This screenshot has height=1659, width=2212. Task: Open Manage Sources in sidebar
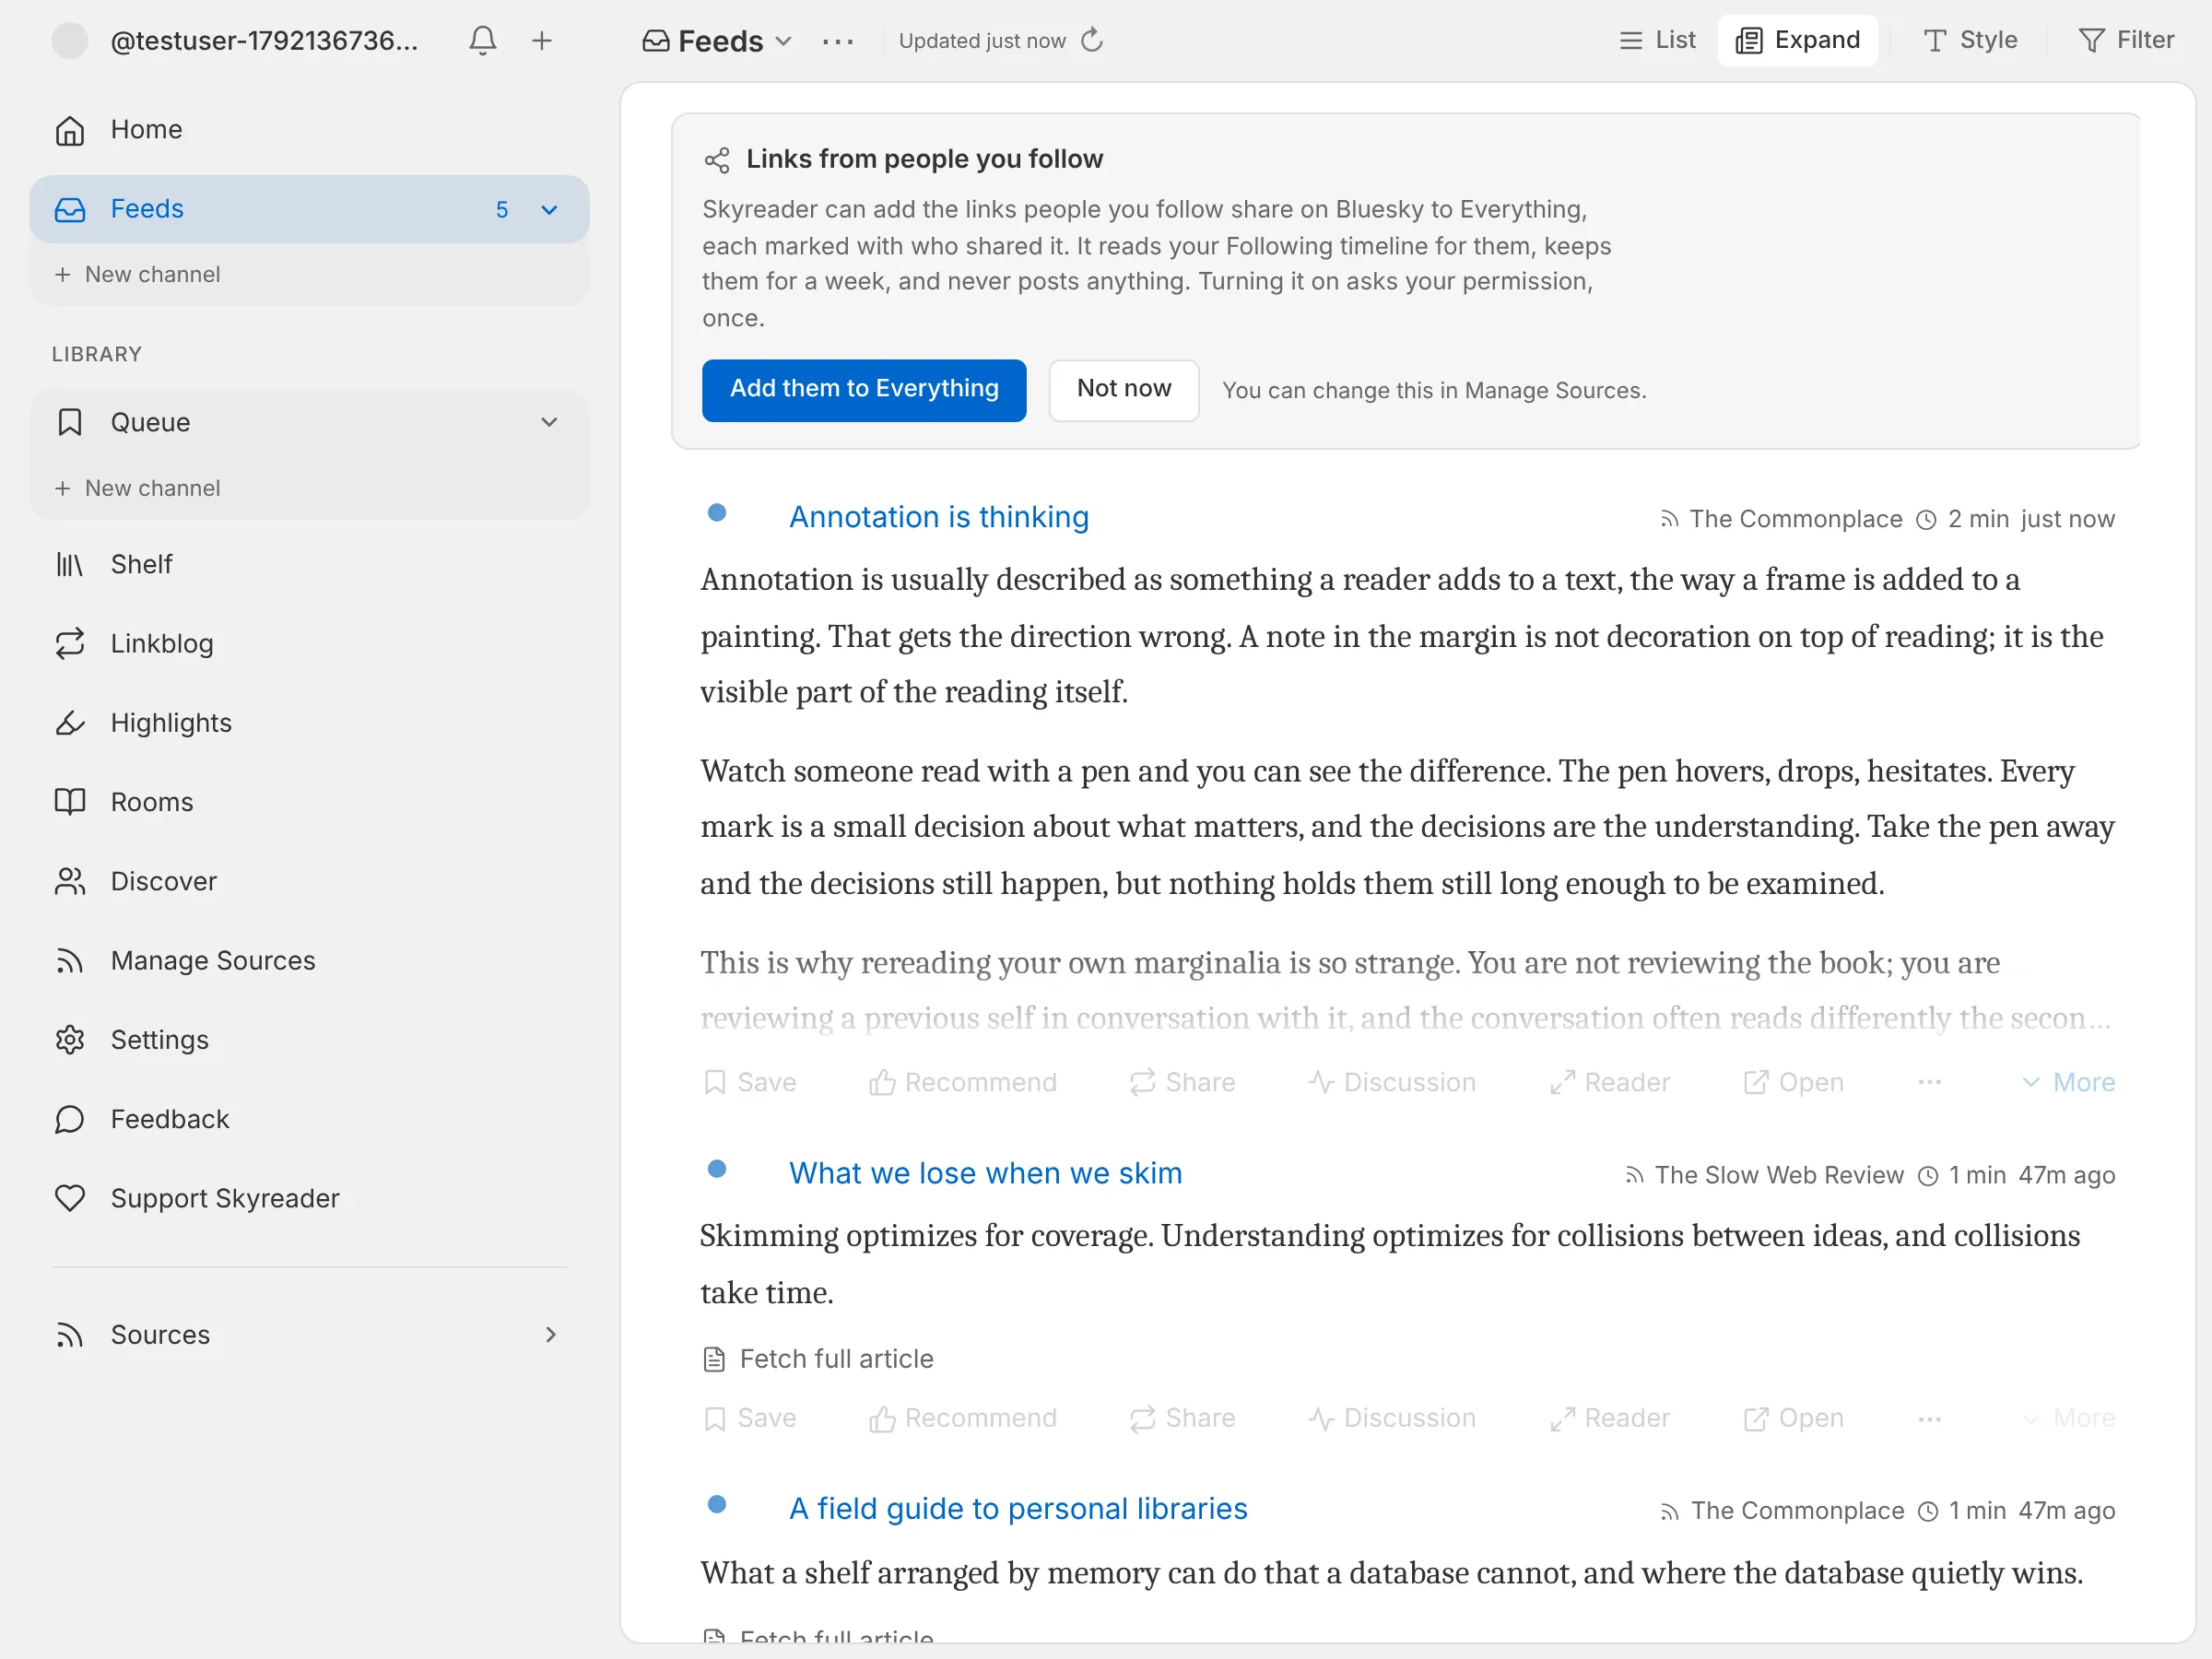(309, 961)
